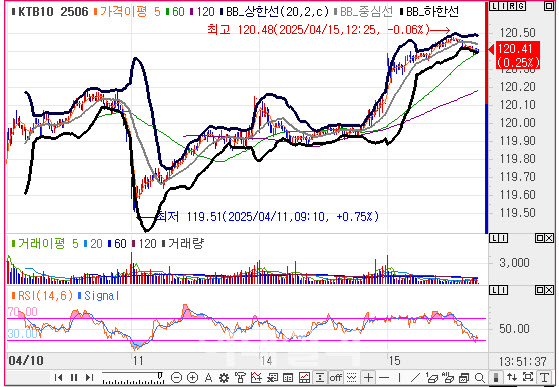Toggle the R button at top right
Image resolution: width=559 pixels, height=387 pixels.
(513, 6)
